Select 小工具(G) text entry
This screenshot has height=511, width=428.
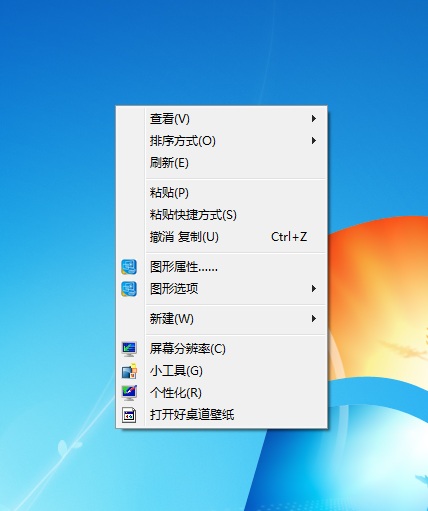176,371
